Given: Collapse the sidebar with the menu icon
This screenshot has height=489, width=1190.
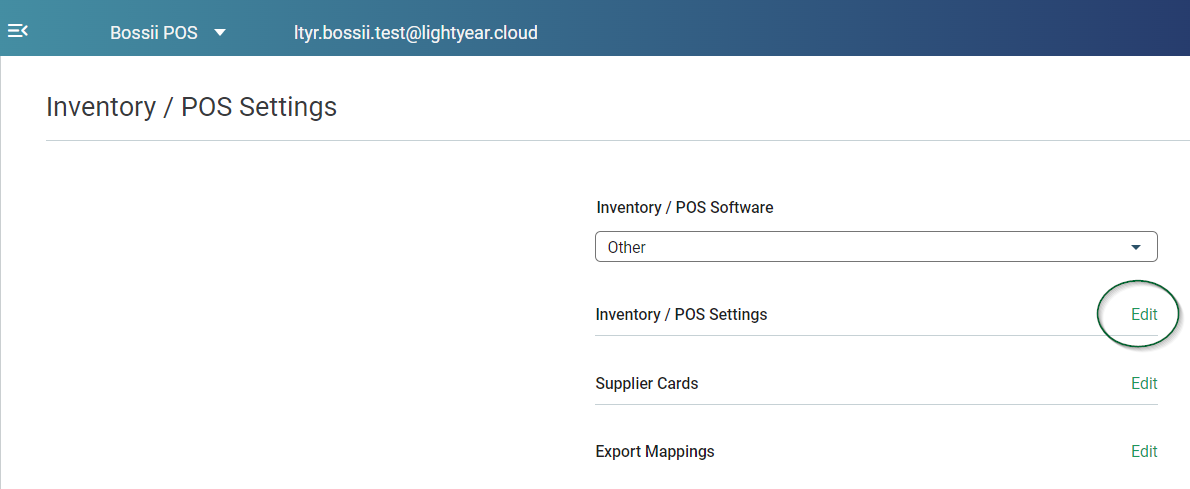Looking at the screenshot, I should (17, 31).
